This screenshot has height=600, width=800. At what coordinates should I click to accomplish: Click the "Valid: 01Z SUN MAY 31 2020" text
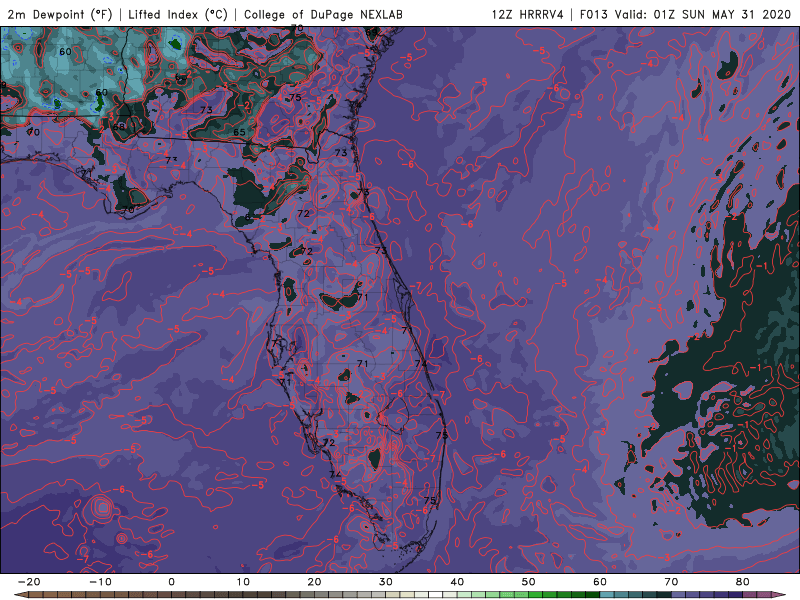click(x=703, y=14)
